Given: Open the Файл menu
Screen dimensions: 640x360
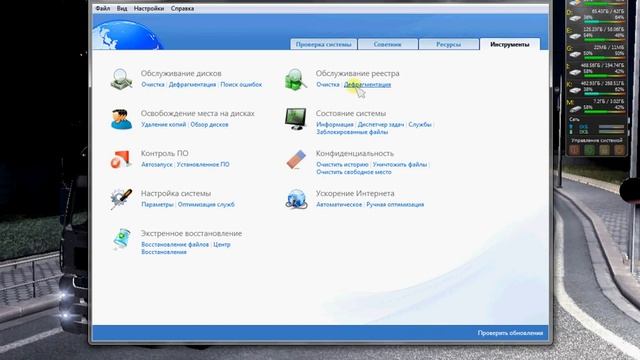Looking at the screenshot, I should point(102,8).
